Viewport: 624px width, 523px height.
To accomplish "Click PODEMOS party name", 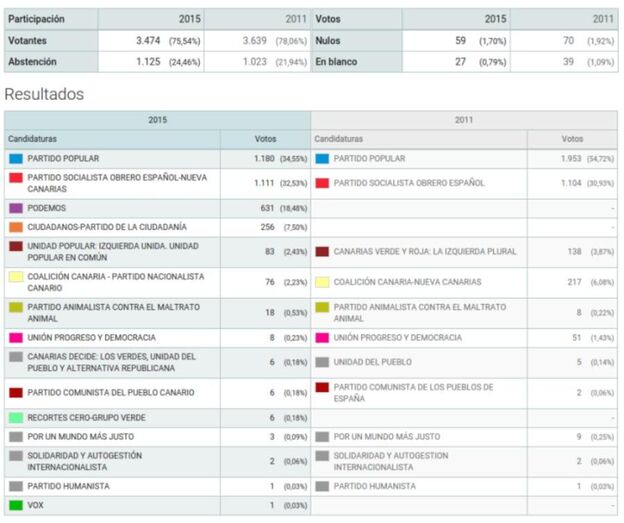I will [47, 208].
